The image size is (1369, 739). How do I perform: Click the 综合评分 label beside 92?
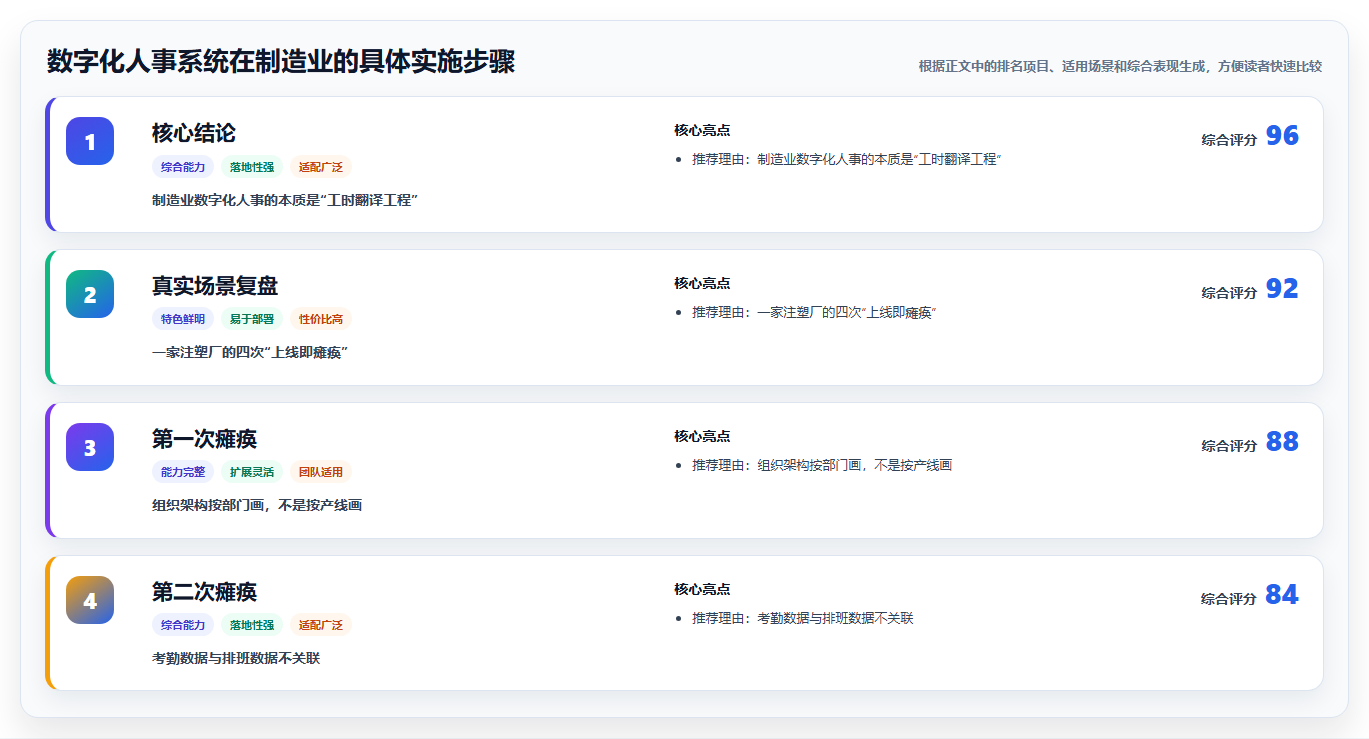tap(1229, 293)
